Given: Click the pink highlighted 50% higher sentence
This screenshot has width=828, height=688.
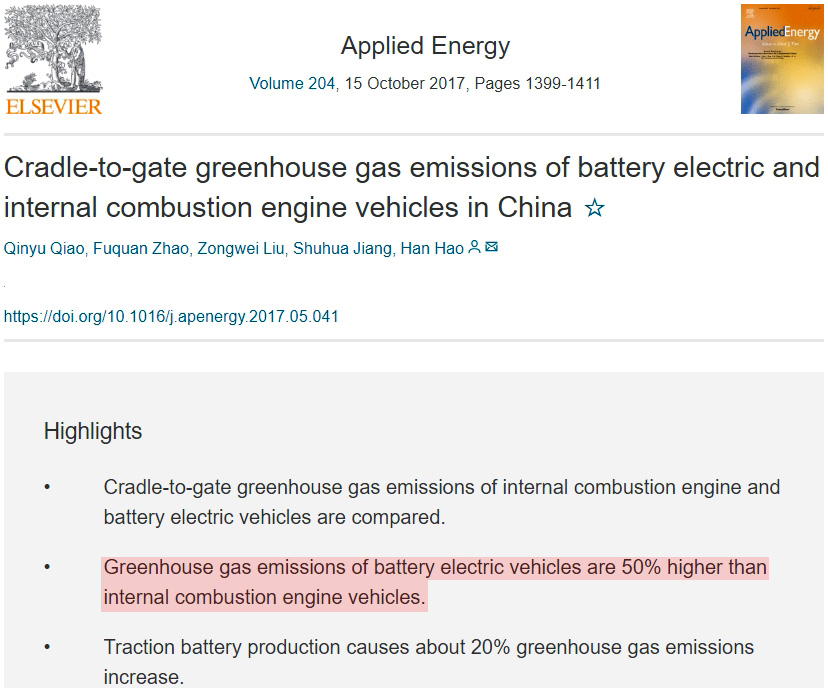Looking at the screenshot, I should click(435, 582).
